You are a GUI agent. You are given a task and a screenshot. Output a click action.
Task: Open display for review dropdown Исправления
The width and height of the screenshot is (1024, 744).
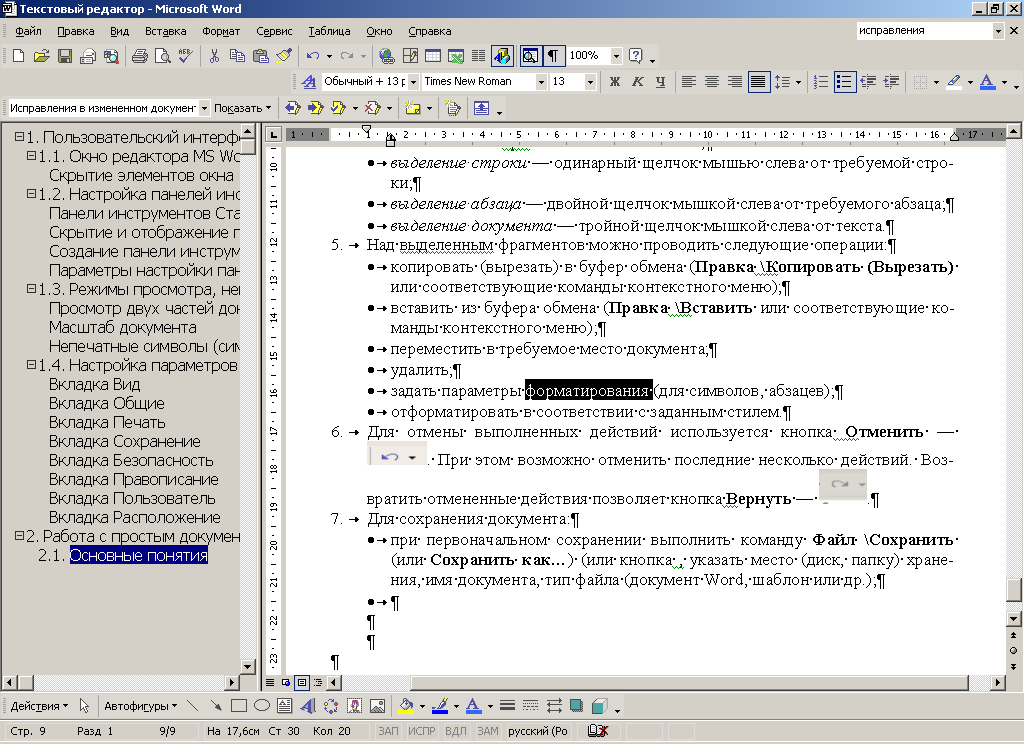pos(204,108)
